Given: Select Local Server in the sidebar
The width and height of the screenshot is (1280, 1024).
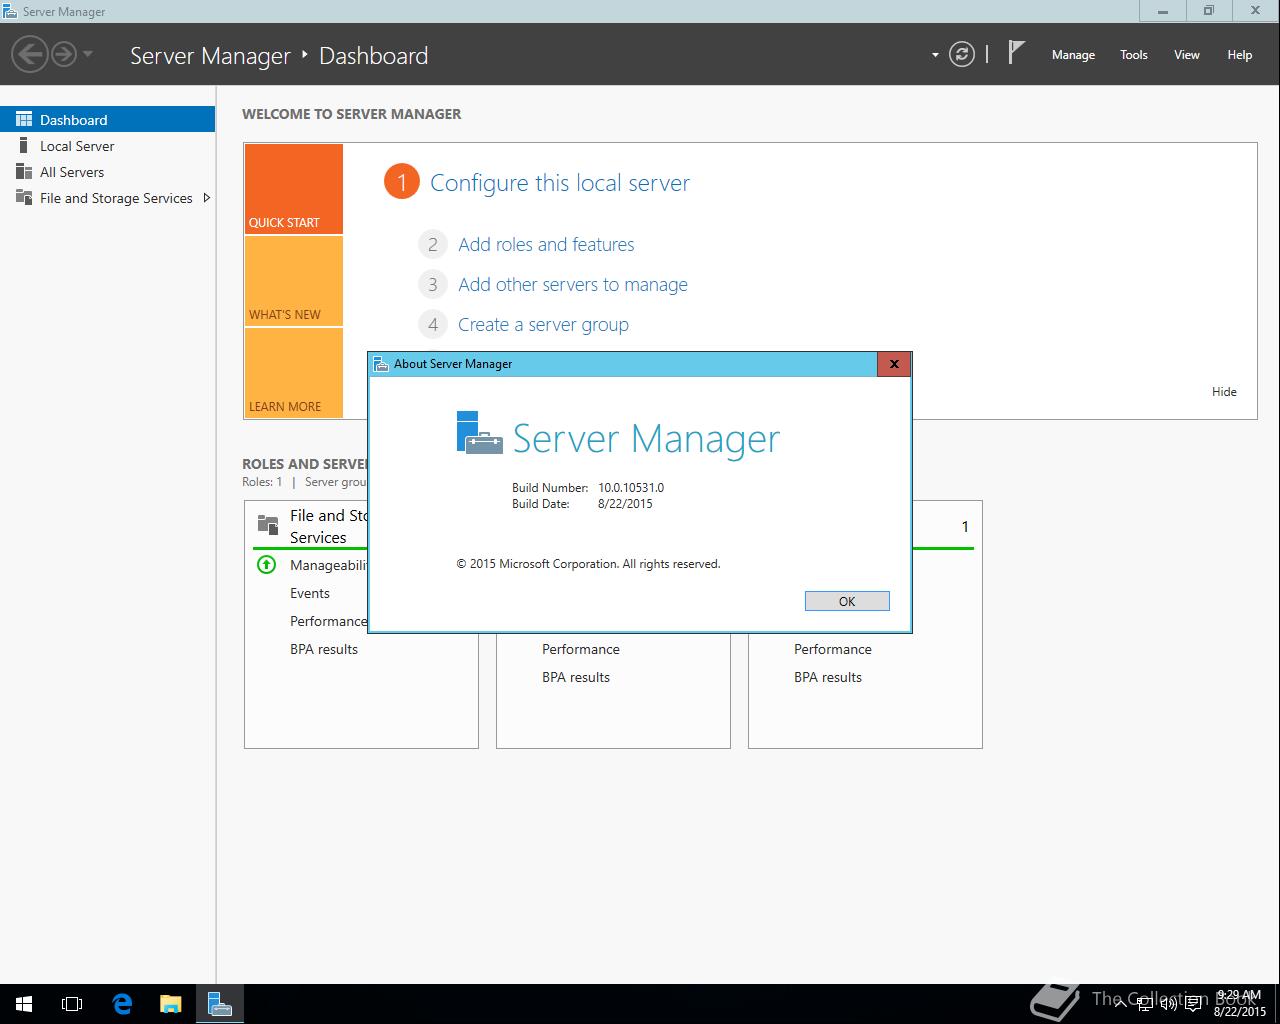Looking at the screenshot, I should point(107,146).
